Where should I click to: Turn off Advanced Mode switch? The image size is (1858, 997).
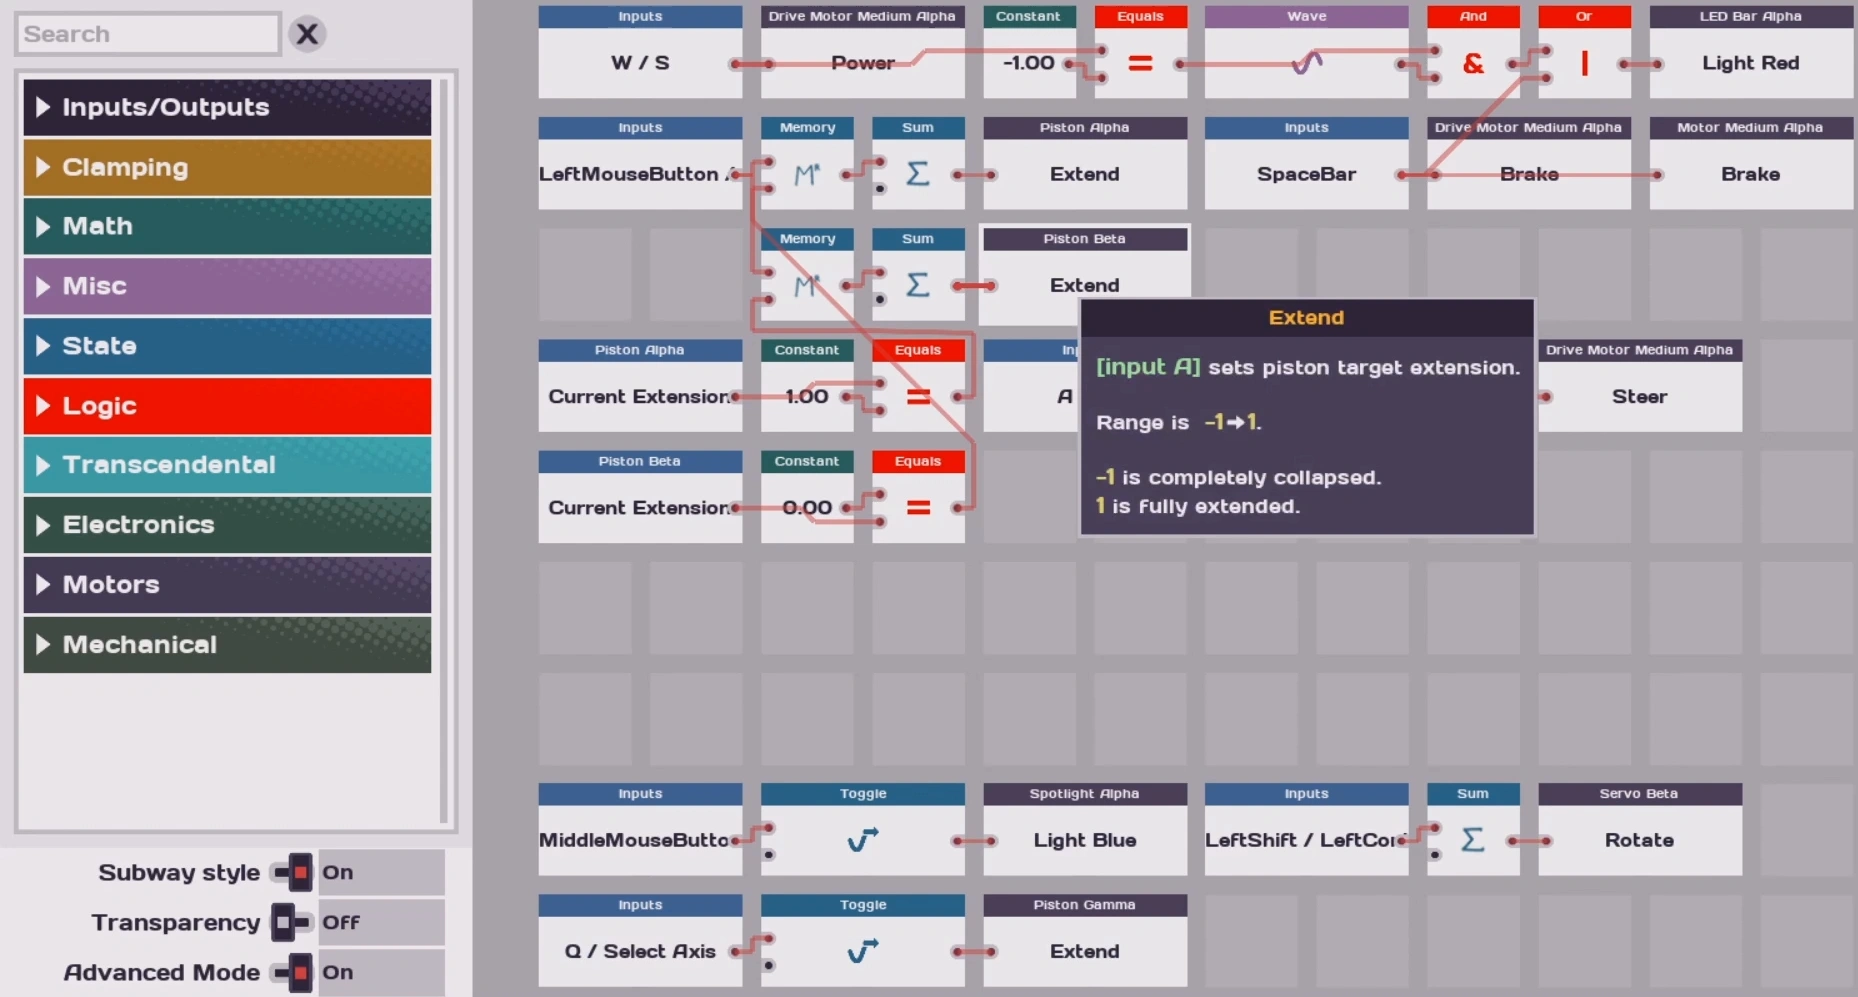coord(294,972)
